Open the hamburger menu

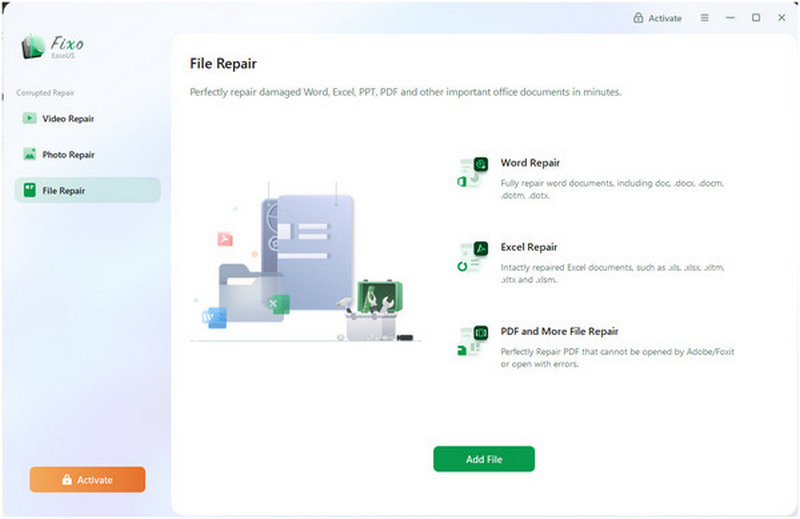[x=704, y=18]
